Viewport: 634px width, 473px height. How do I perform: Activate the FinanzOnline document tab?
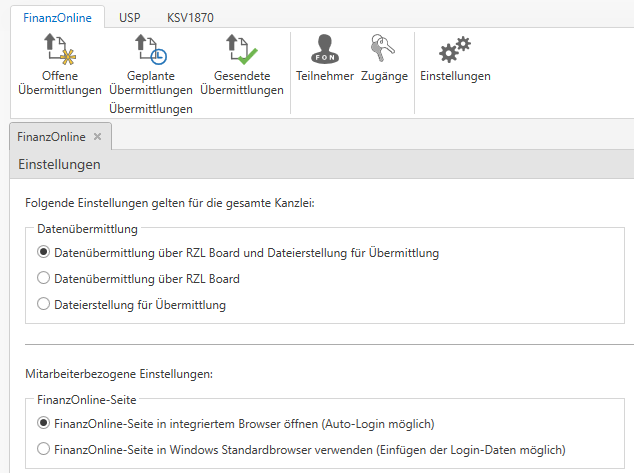tap(51, 137)
